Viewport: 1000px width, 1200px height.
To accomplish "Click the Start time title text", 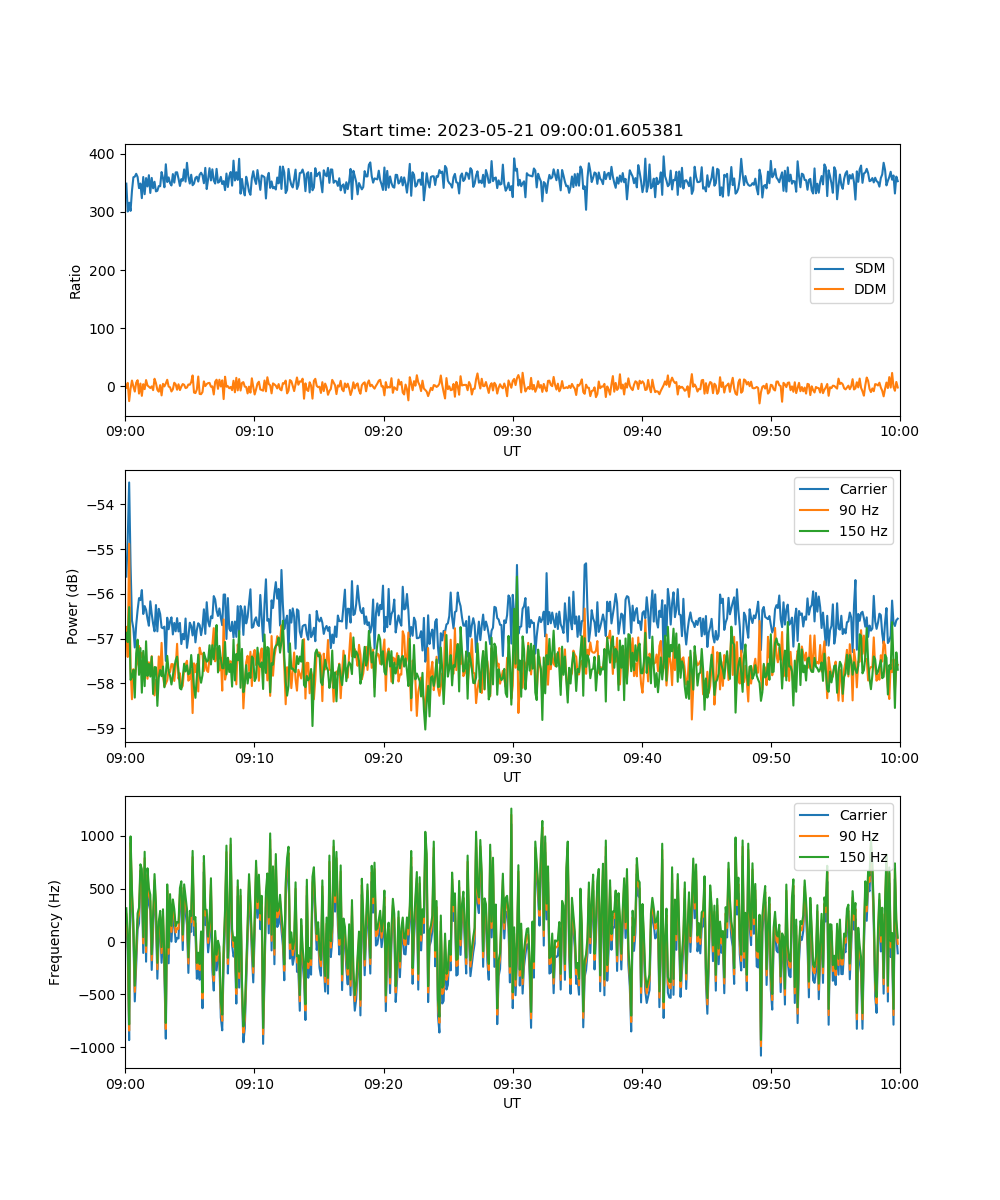I will coord(512,131).
